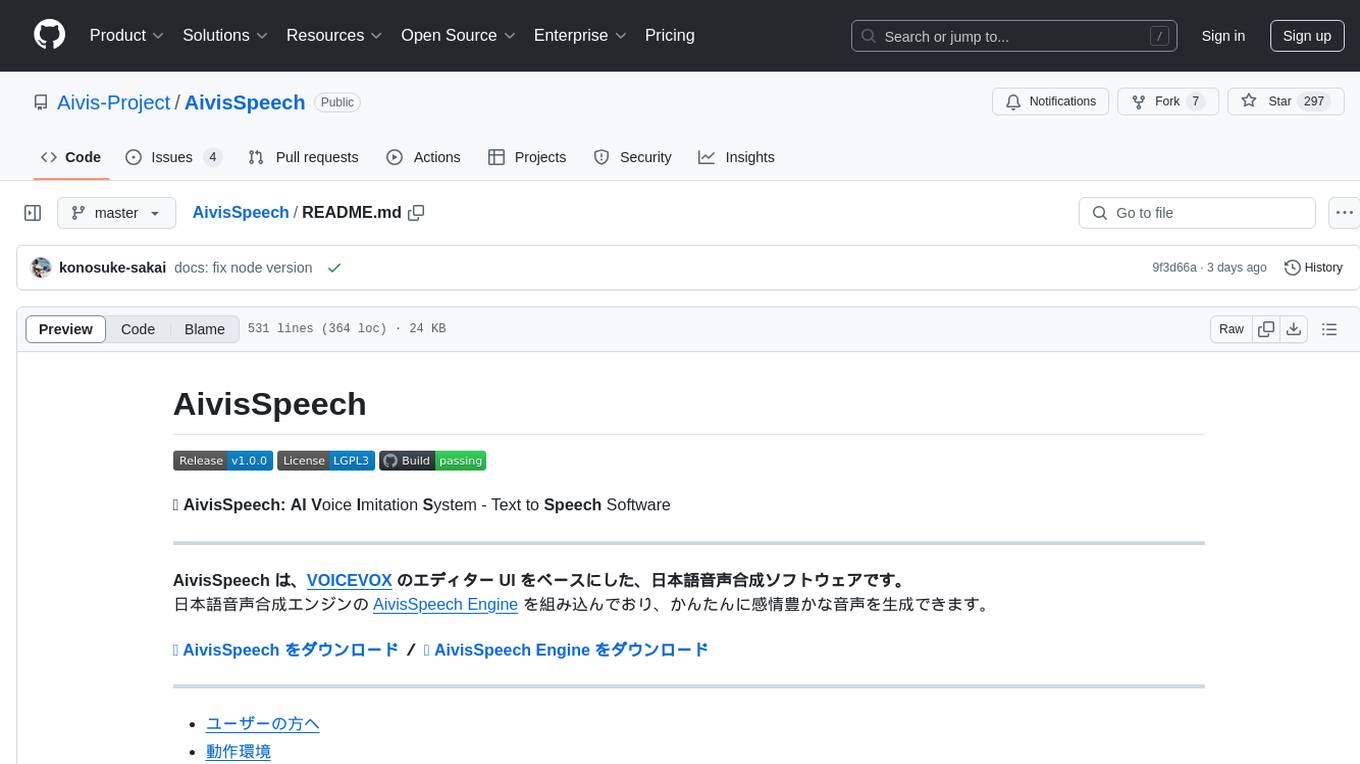This screenshot has height=764, width=1360.
Task: Expand the Open Source menu
Action: 458,35
